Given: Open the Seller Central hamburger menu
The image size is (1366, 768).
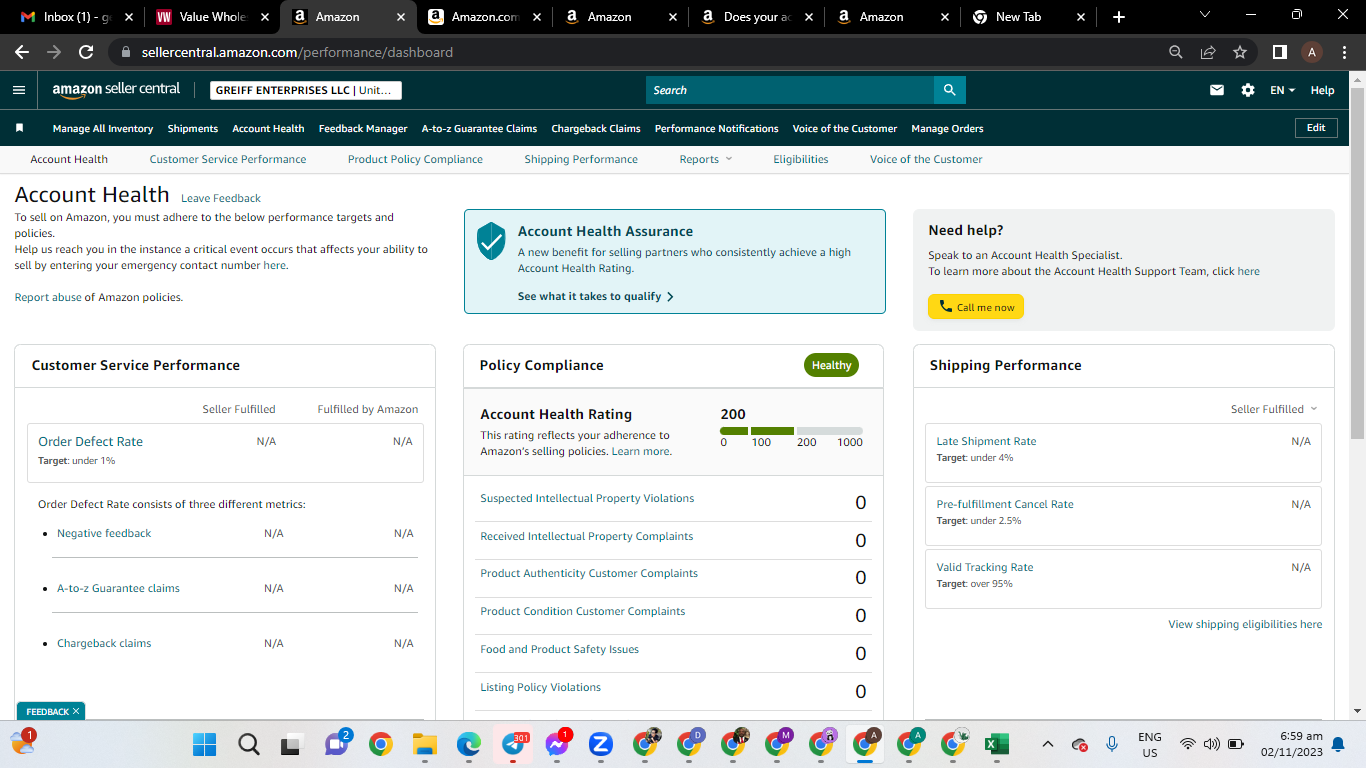Looking at the screenshot, I should coord(19,90).
